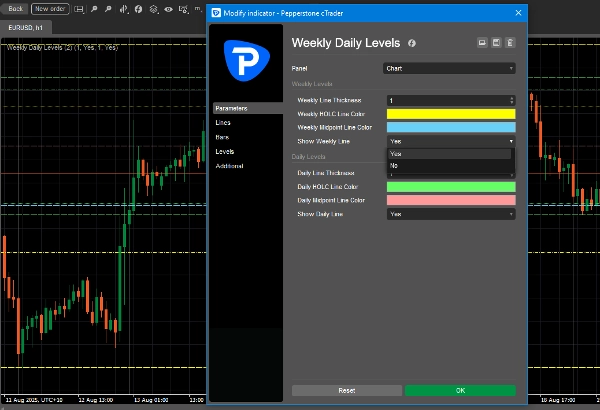Open the Show Daily Line dropdown
Image resolution: width=600 pixels, height=410 pixels.
point(451,214)
